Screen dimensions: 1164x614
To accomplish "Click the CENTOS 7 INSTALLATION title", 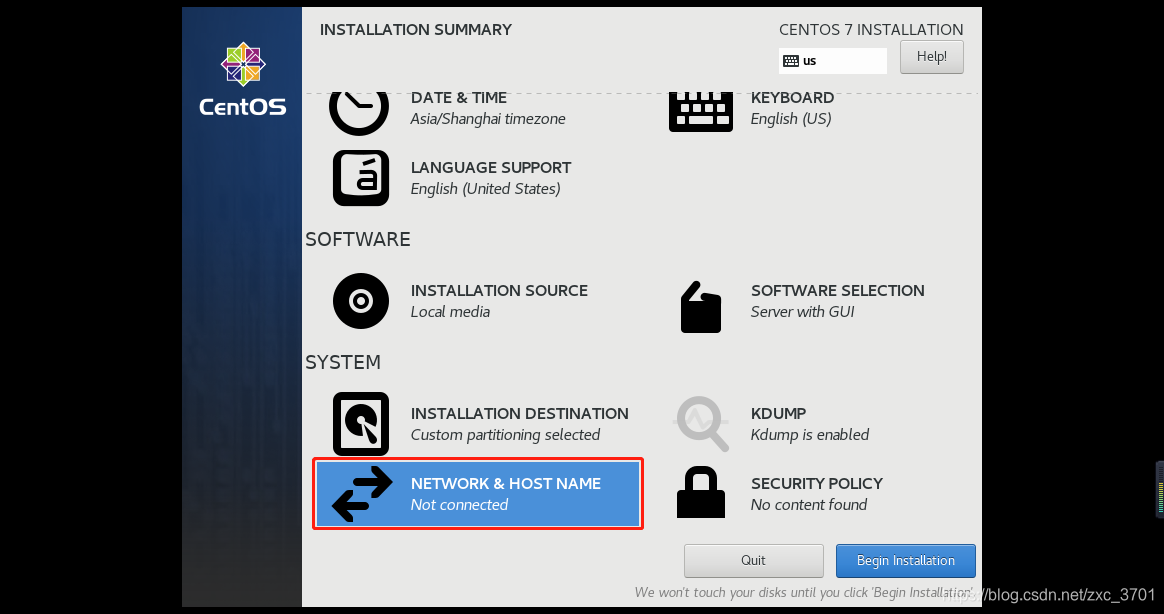I will point(871,30).
